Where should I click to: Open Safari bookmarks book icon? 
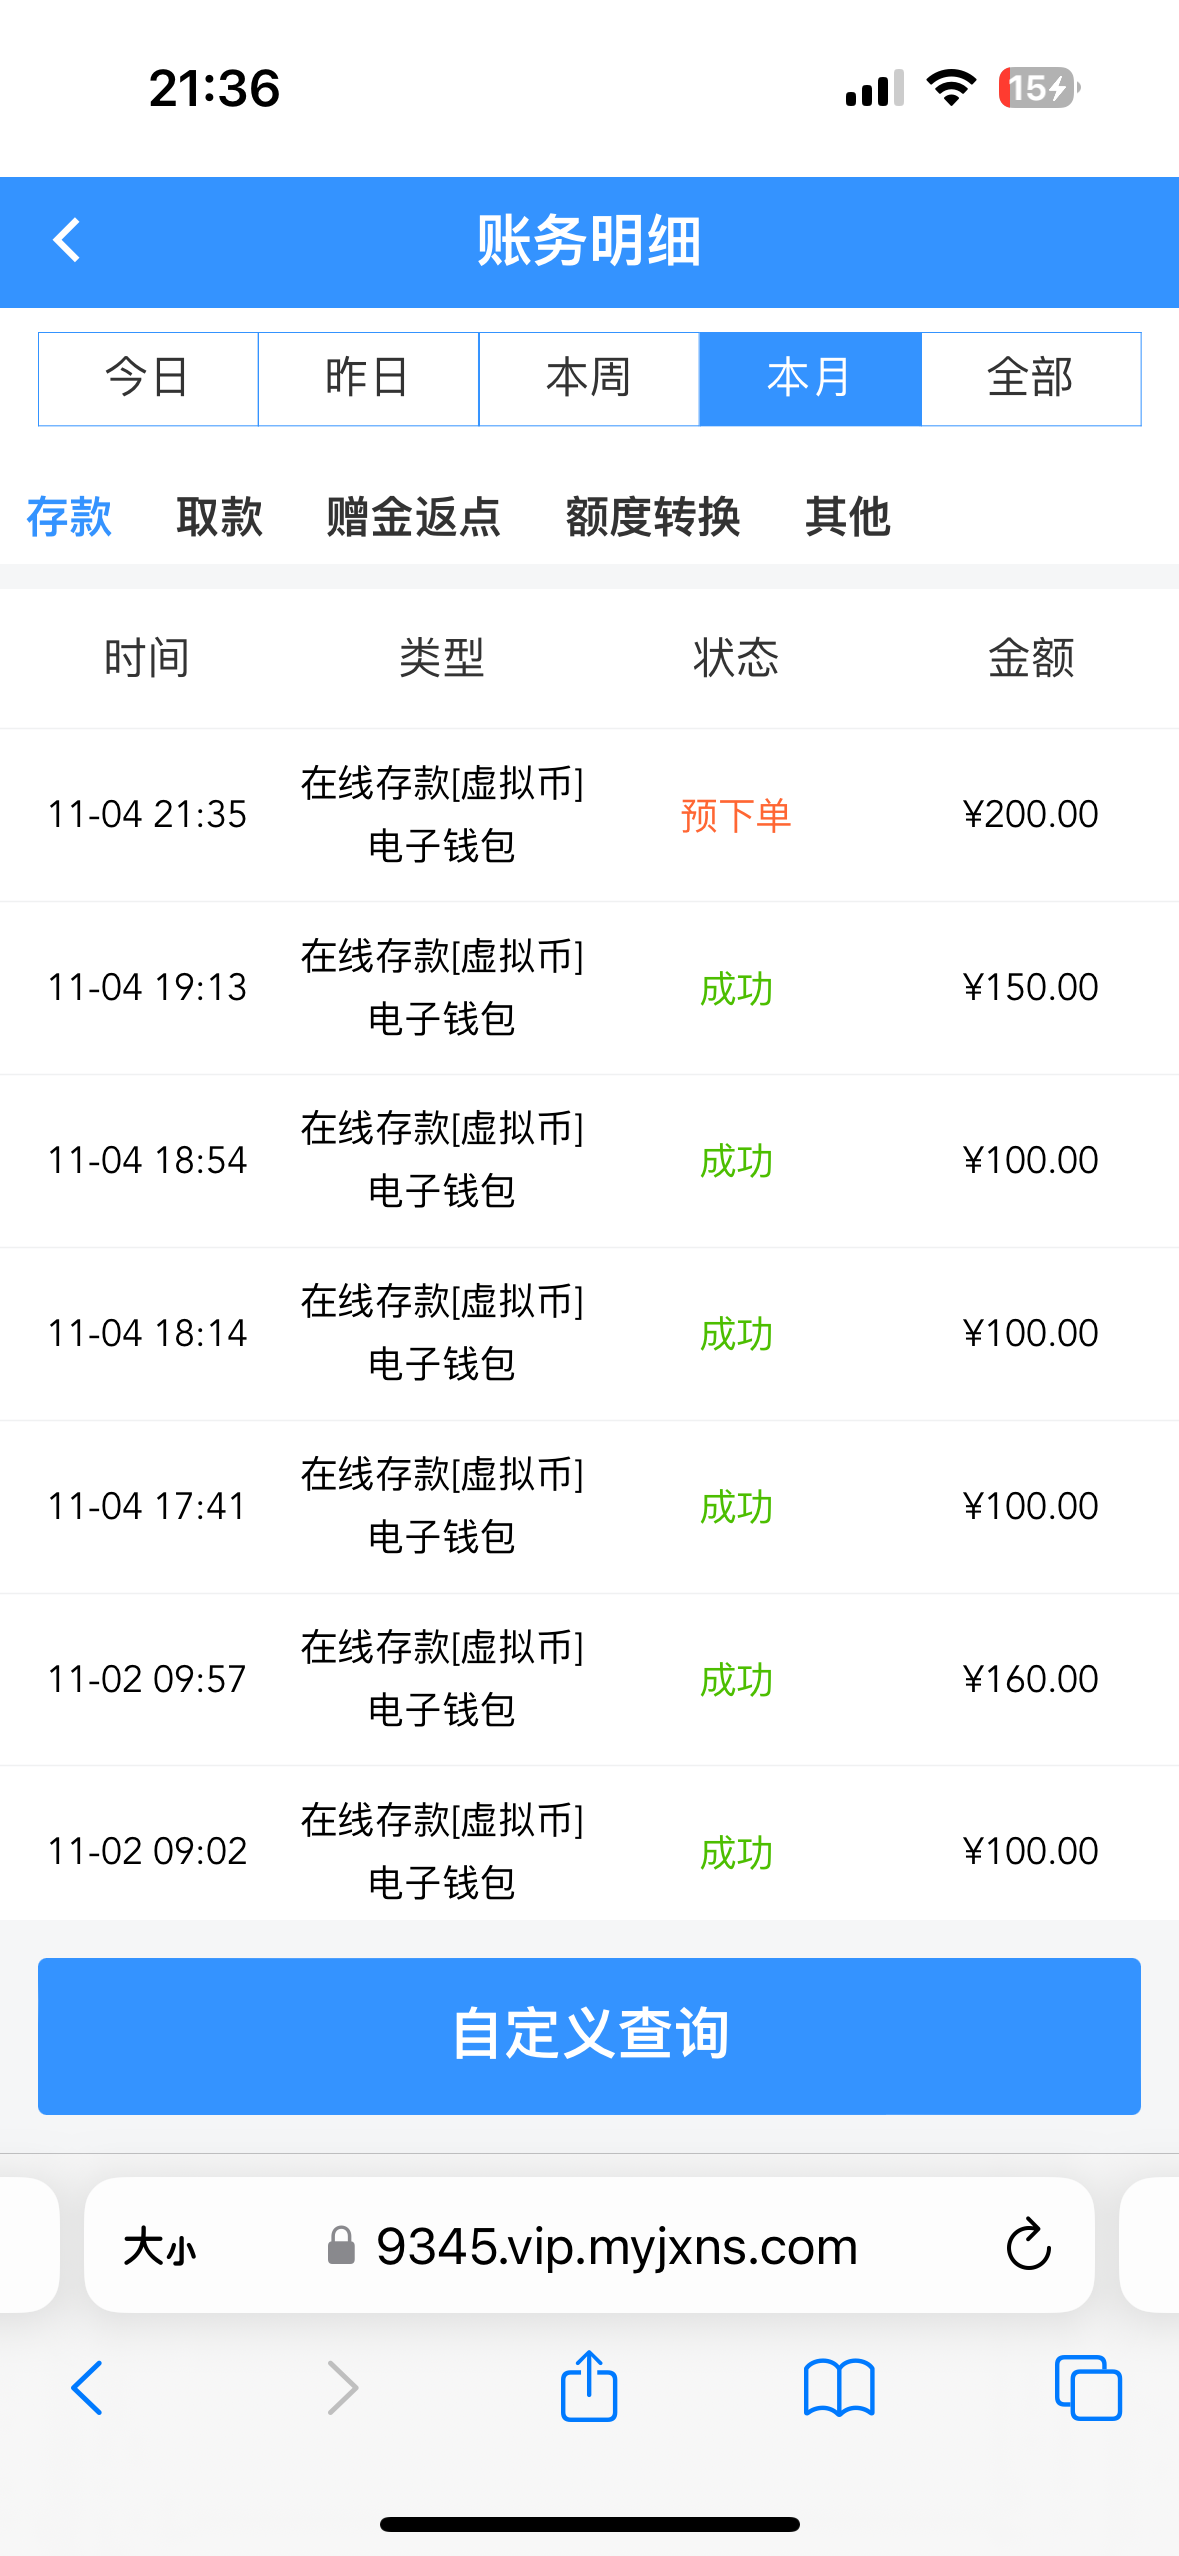tap(839, 2387)
